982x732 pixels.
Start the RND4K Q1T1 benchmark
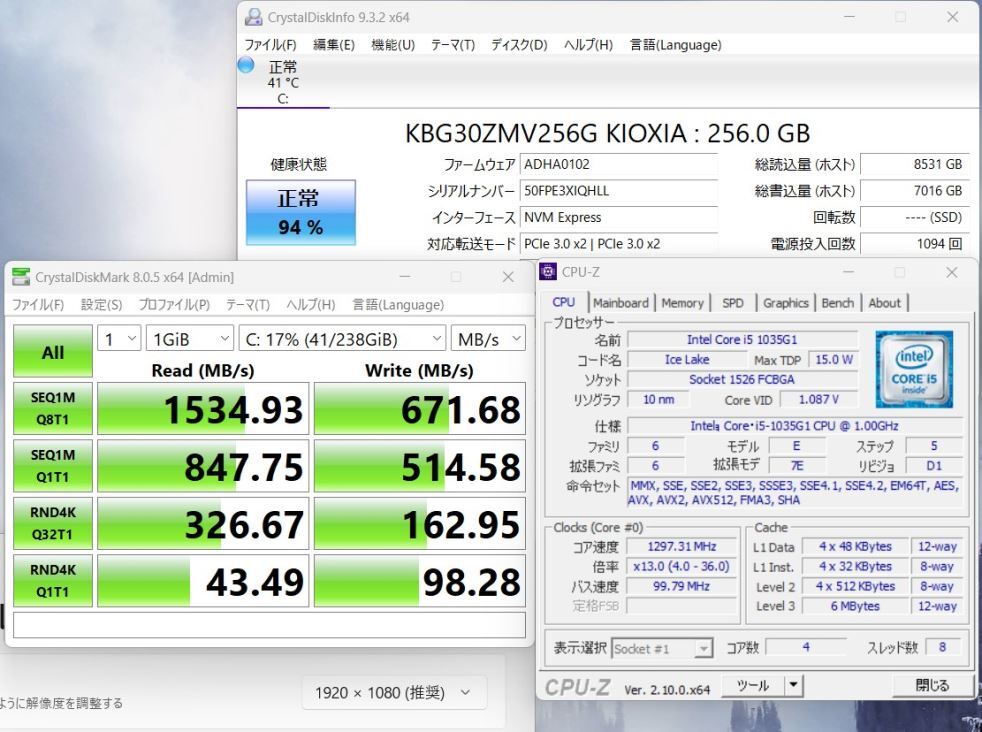(53, 580)
